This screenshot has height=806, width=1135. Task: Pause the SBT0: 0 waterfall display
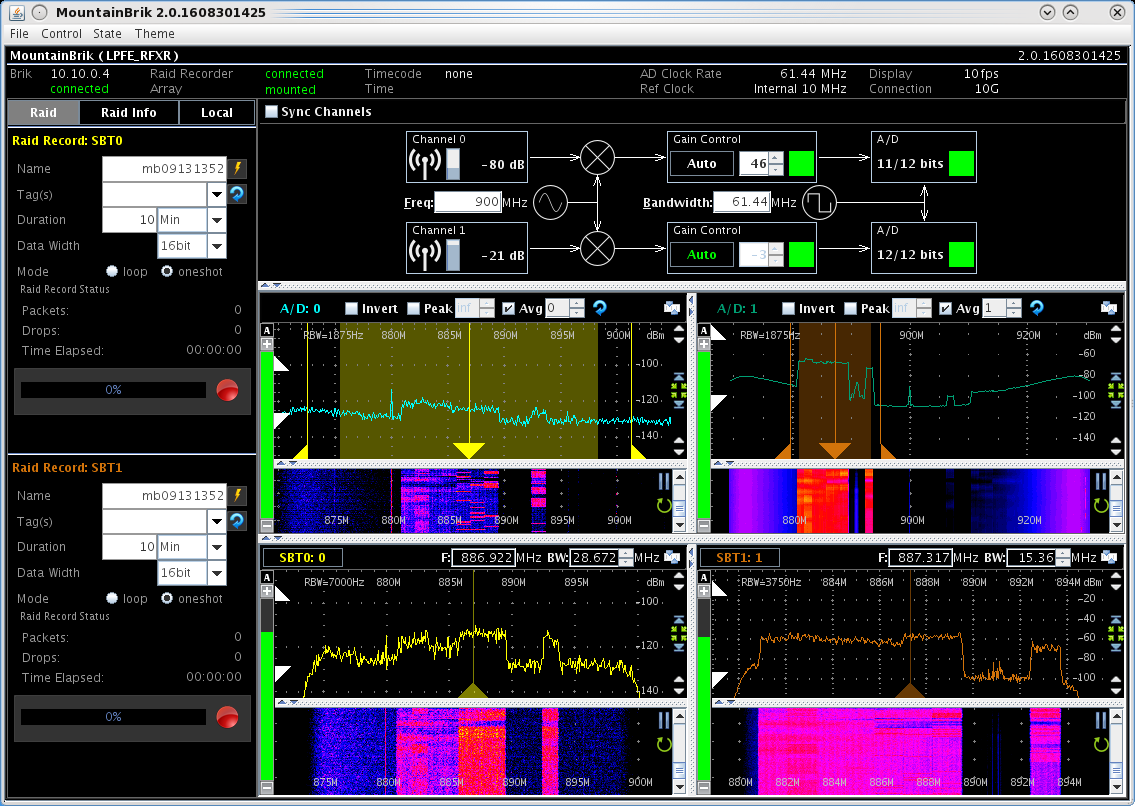point(664,720)
